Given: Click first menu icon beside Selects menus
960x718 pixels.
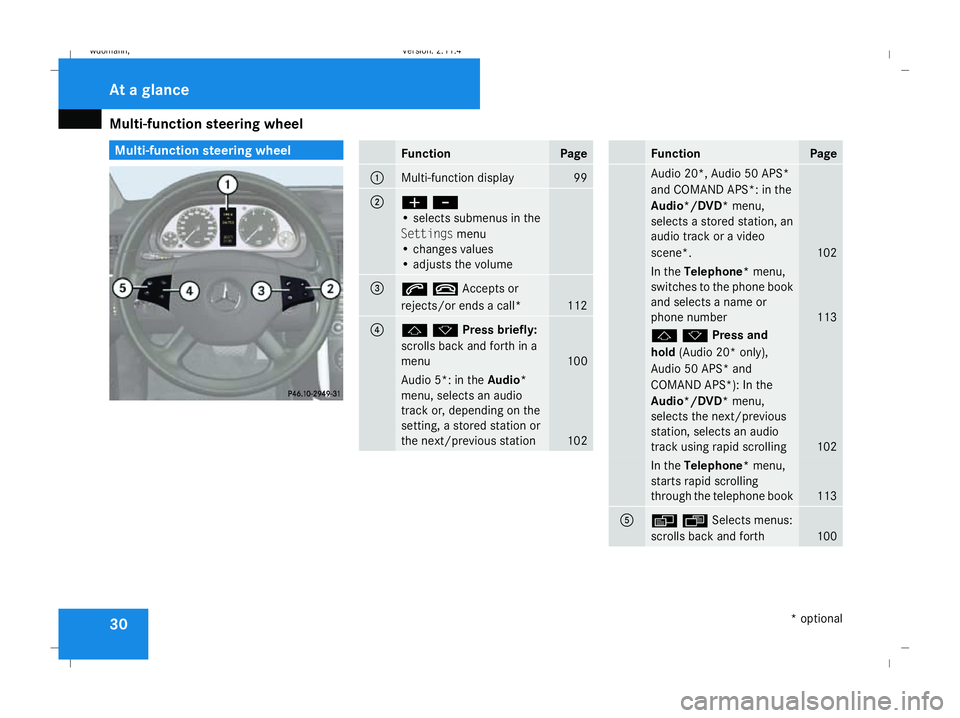Looking at the screenshot, I should [x=664, y=521].
